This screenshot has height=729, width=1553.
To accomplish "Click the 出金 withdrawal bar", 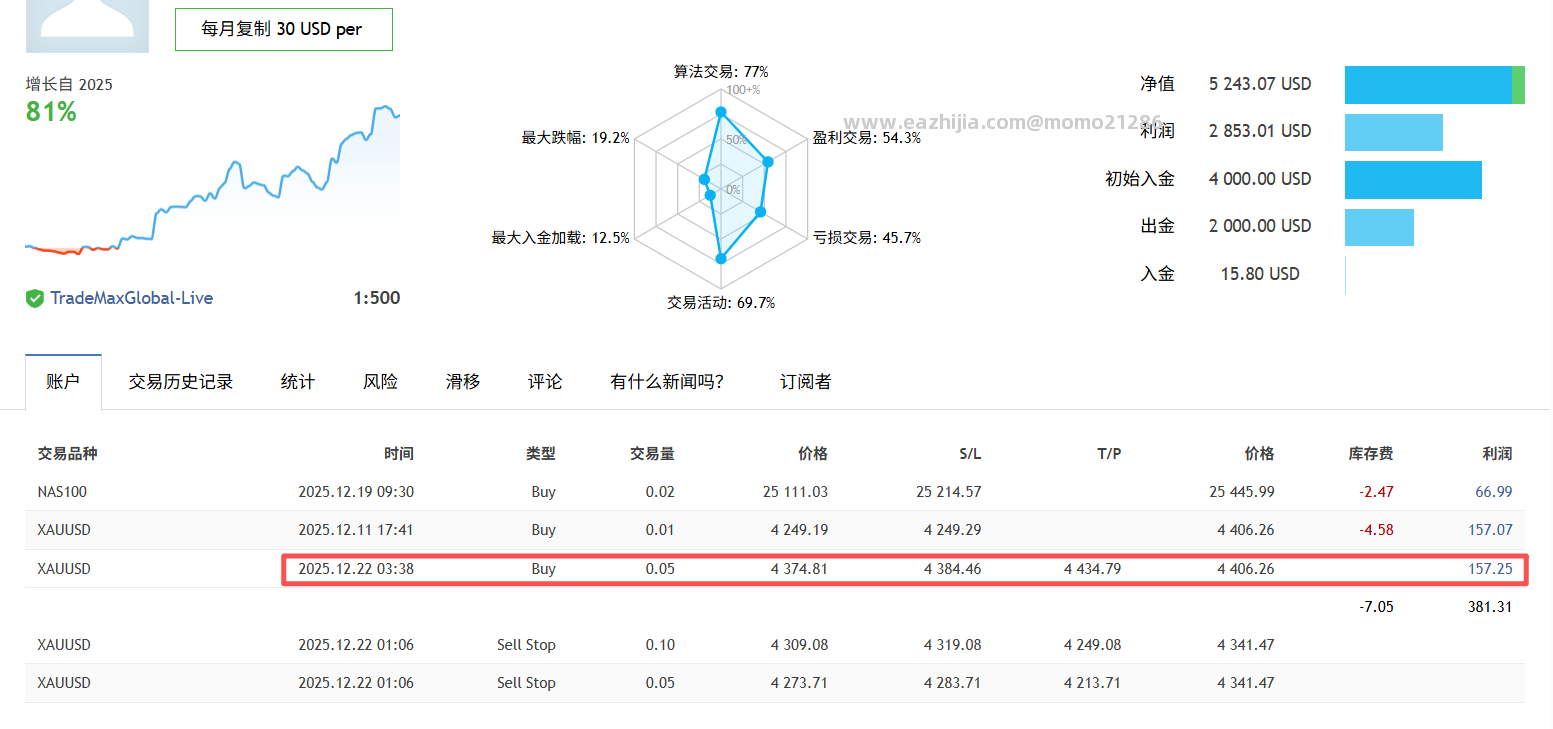I will 1379,227.
